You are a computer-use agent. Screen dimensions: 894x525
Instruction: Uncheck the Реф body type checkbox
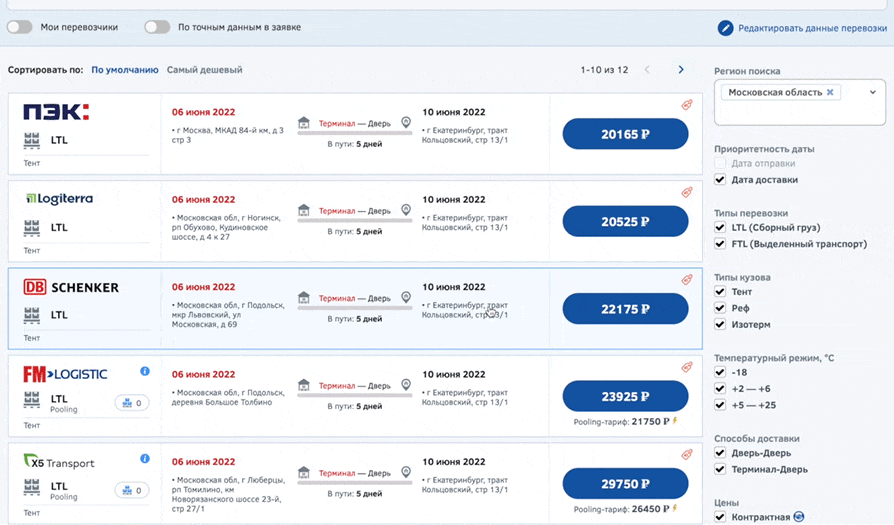[720, 308]
